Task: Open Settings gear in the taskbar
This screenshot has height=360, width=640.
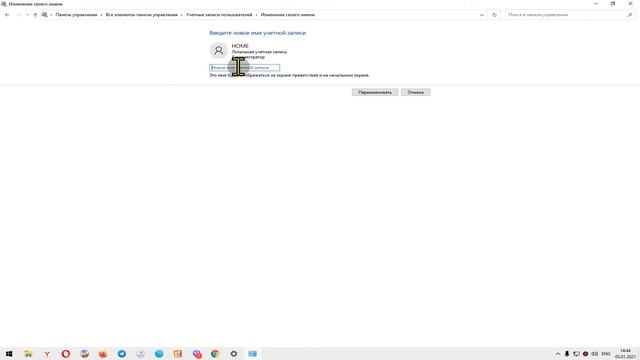Action: 233,353
